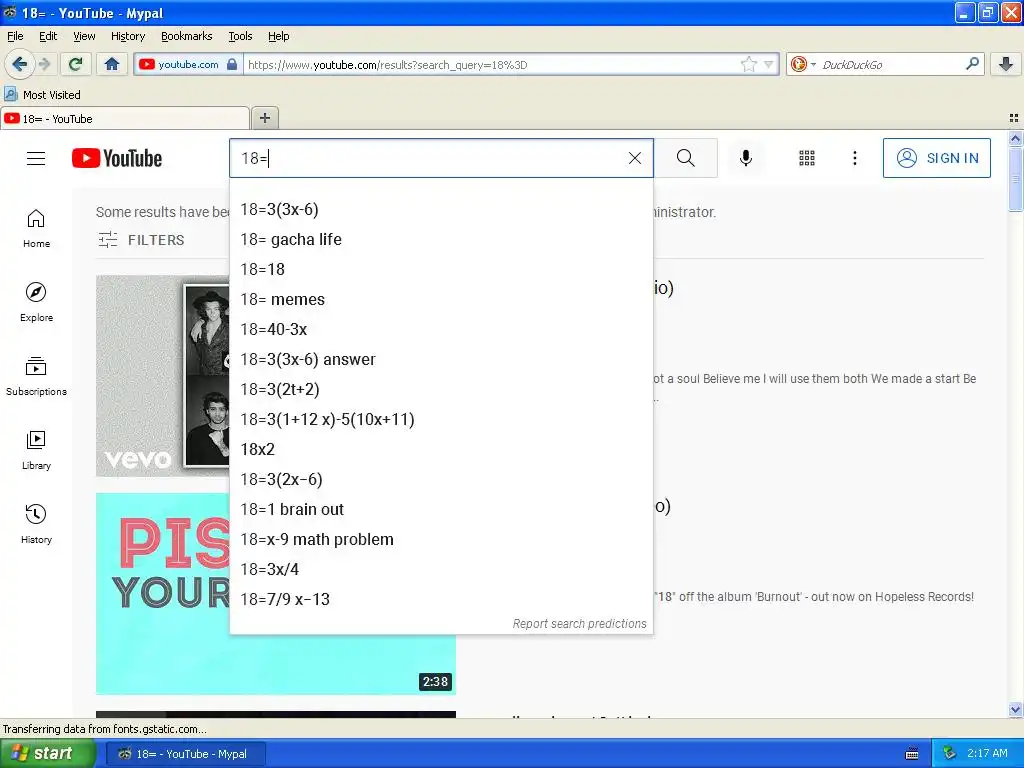This screenshot has height=768, width=1024.
Task: Click the tray network status icon
Action: pyautogui.click(x=949, y=754)
